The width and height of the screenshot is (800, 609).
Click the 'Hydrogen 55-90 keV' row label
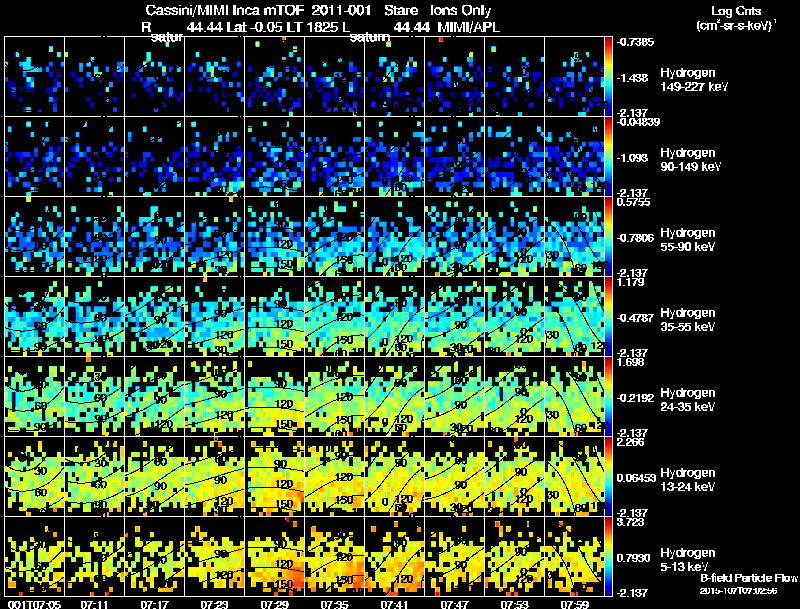tap(688, 240)
